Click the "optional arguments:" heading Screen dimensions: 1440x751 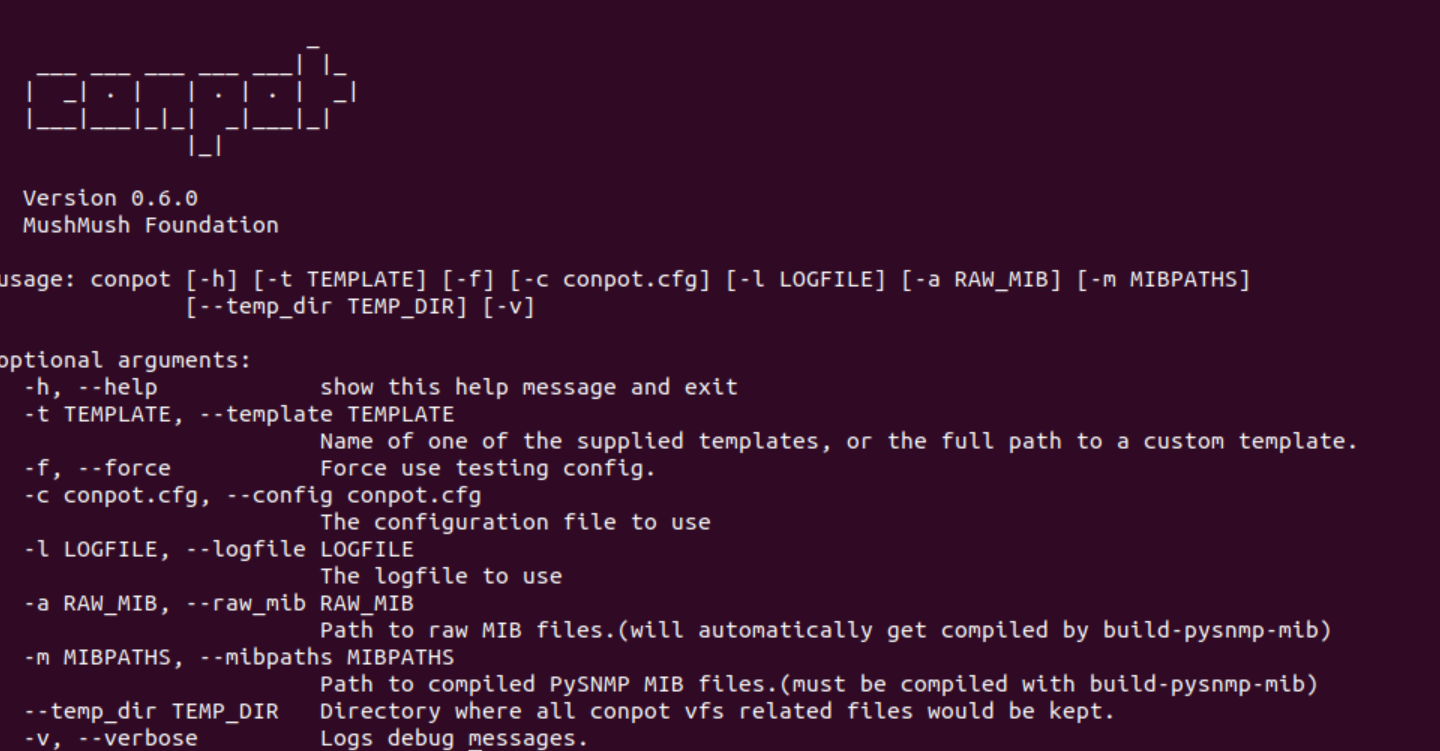coord(124,360)
